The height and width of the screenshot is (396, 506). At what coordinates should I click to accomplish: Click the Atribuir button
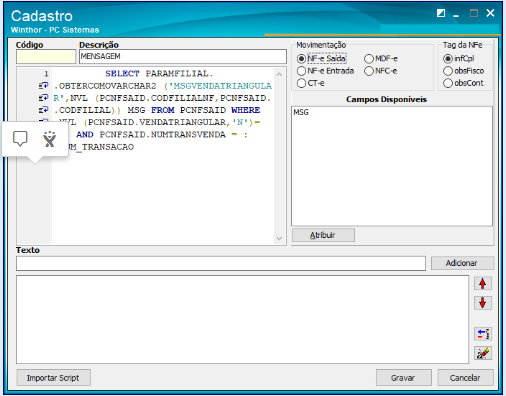tap(323, 235)
